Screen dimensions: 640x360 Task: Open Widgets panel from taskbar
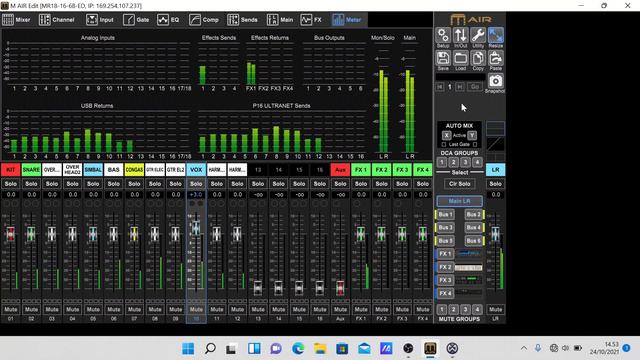click(x=254, y=348)
